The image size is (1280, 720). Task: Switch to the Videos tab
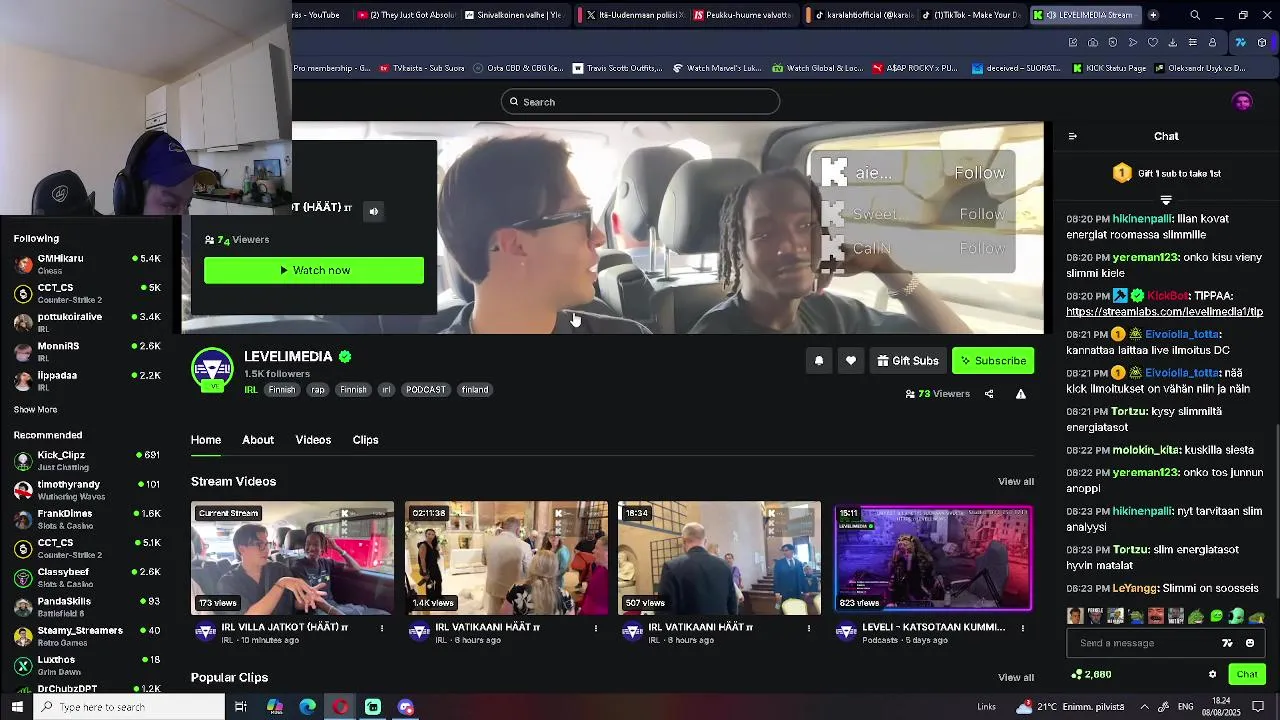[x=313, y=440]
